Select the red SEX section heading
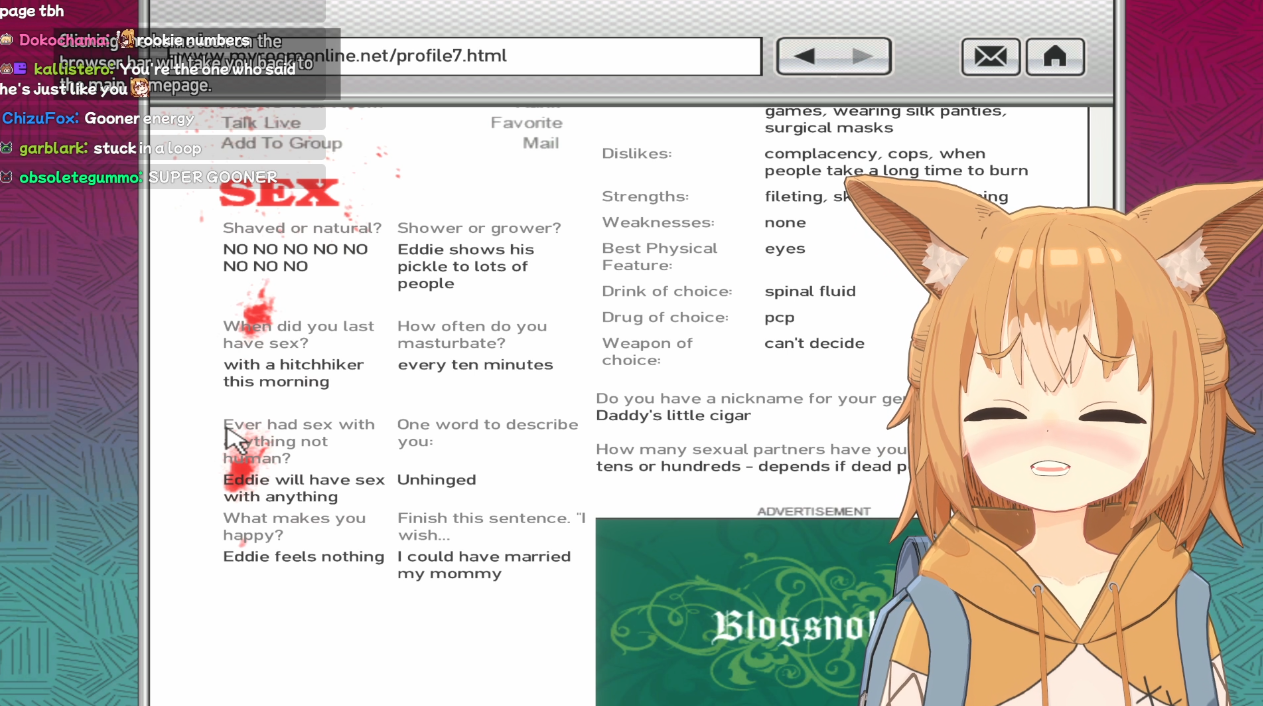1263x706 pixels. click(x=280, y=193)
